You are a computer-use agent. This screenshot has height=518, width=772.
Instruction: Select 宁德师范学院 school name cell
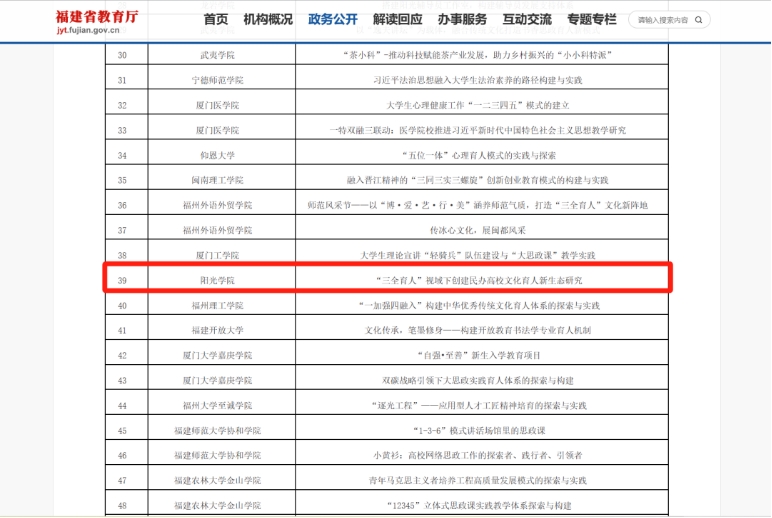tap(217, 80)
